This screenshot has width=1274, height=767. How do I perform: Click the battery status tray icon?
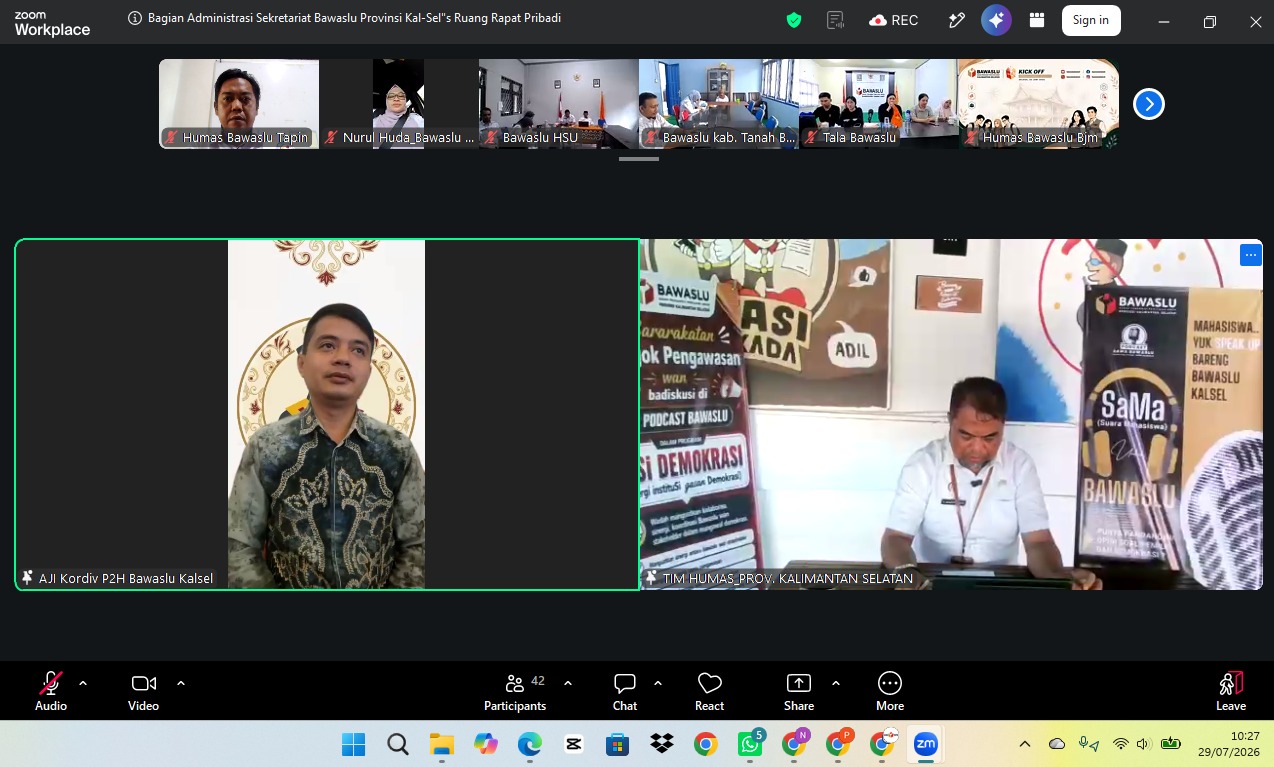1170,744
